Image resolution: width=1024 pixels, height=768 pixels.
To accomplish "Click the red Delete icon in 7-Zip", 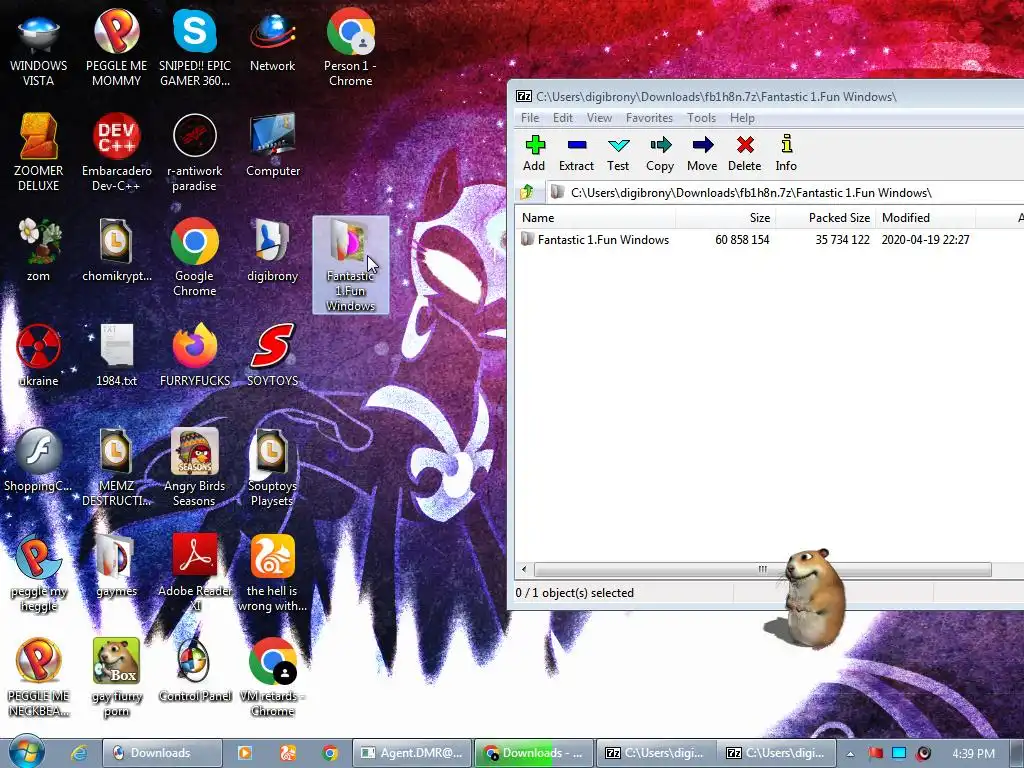I will [x=744, y=153].
